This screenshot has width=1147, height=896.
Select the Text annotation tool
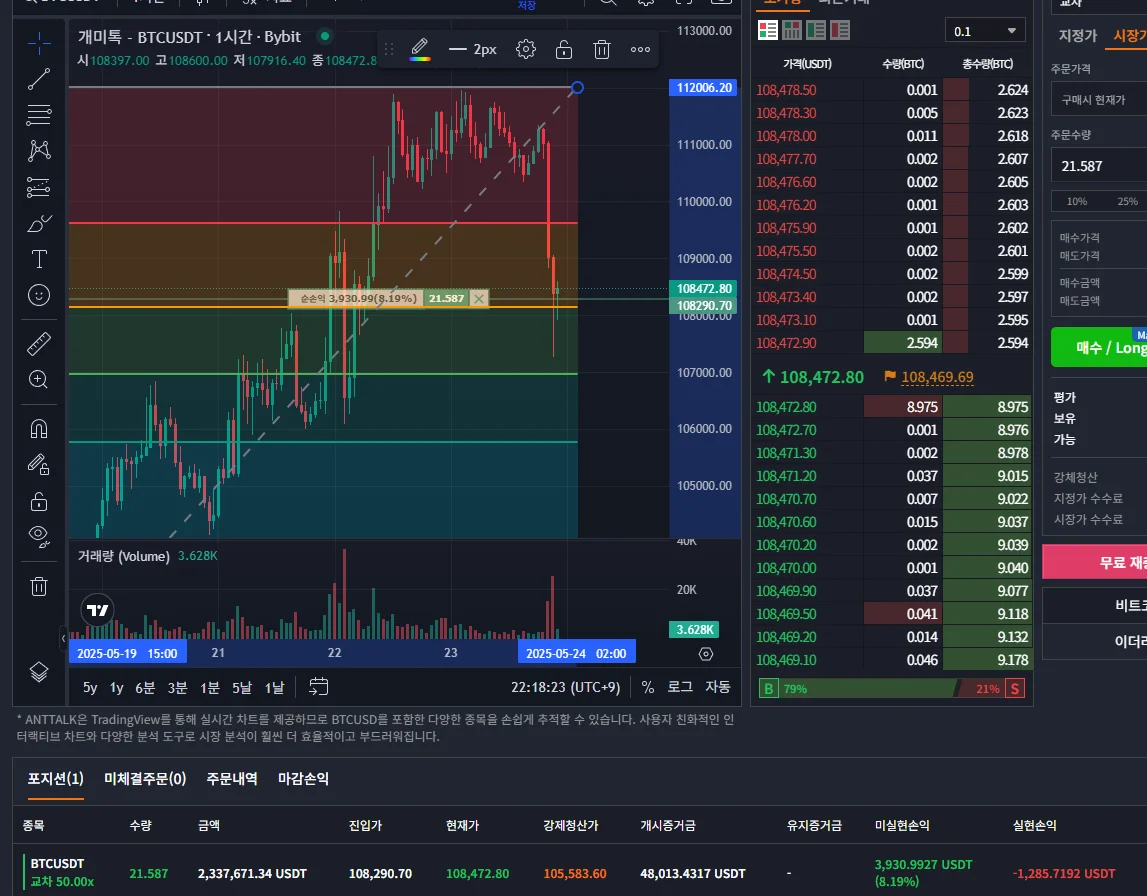click(x=39, y=259)
